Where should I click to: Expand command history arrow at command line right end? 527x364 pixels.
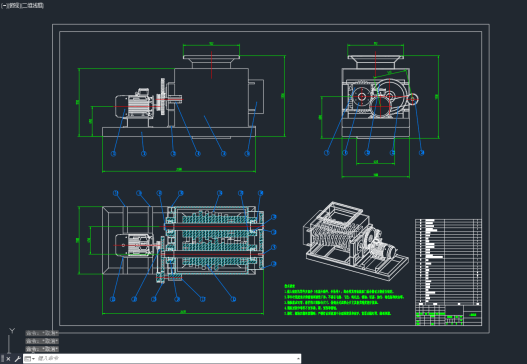pos(298,359)
